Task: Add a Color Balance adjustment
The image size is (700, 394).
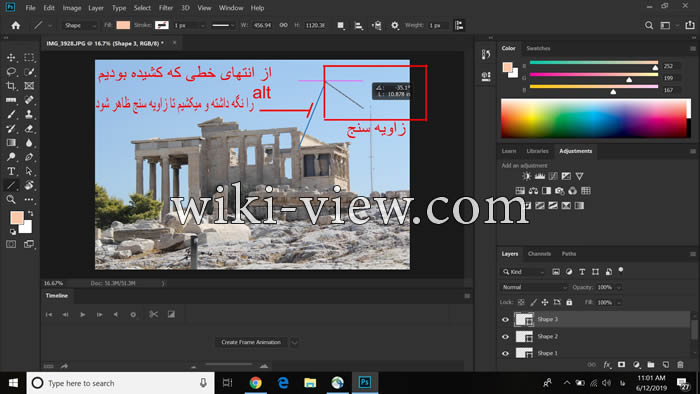Action: click(x=533, y=191)
